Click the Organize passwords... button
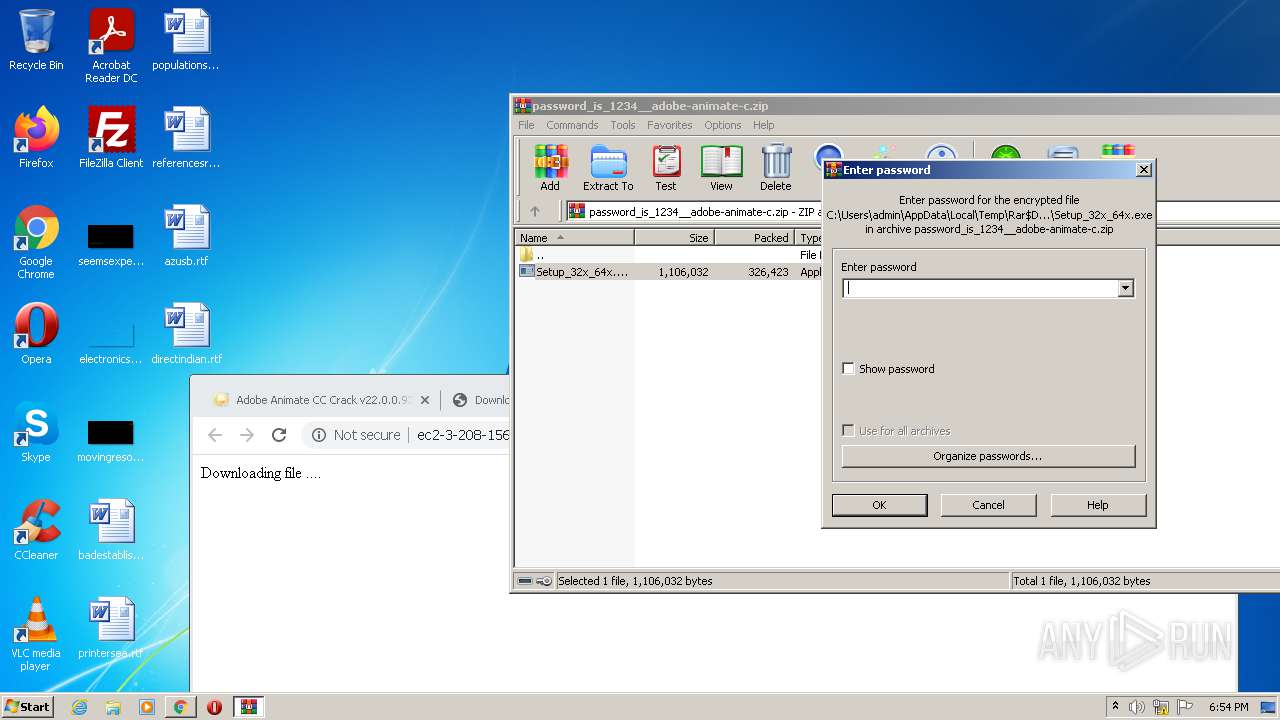1280x720 pixels. pyautogui.click(x=988, y=456)
